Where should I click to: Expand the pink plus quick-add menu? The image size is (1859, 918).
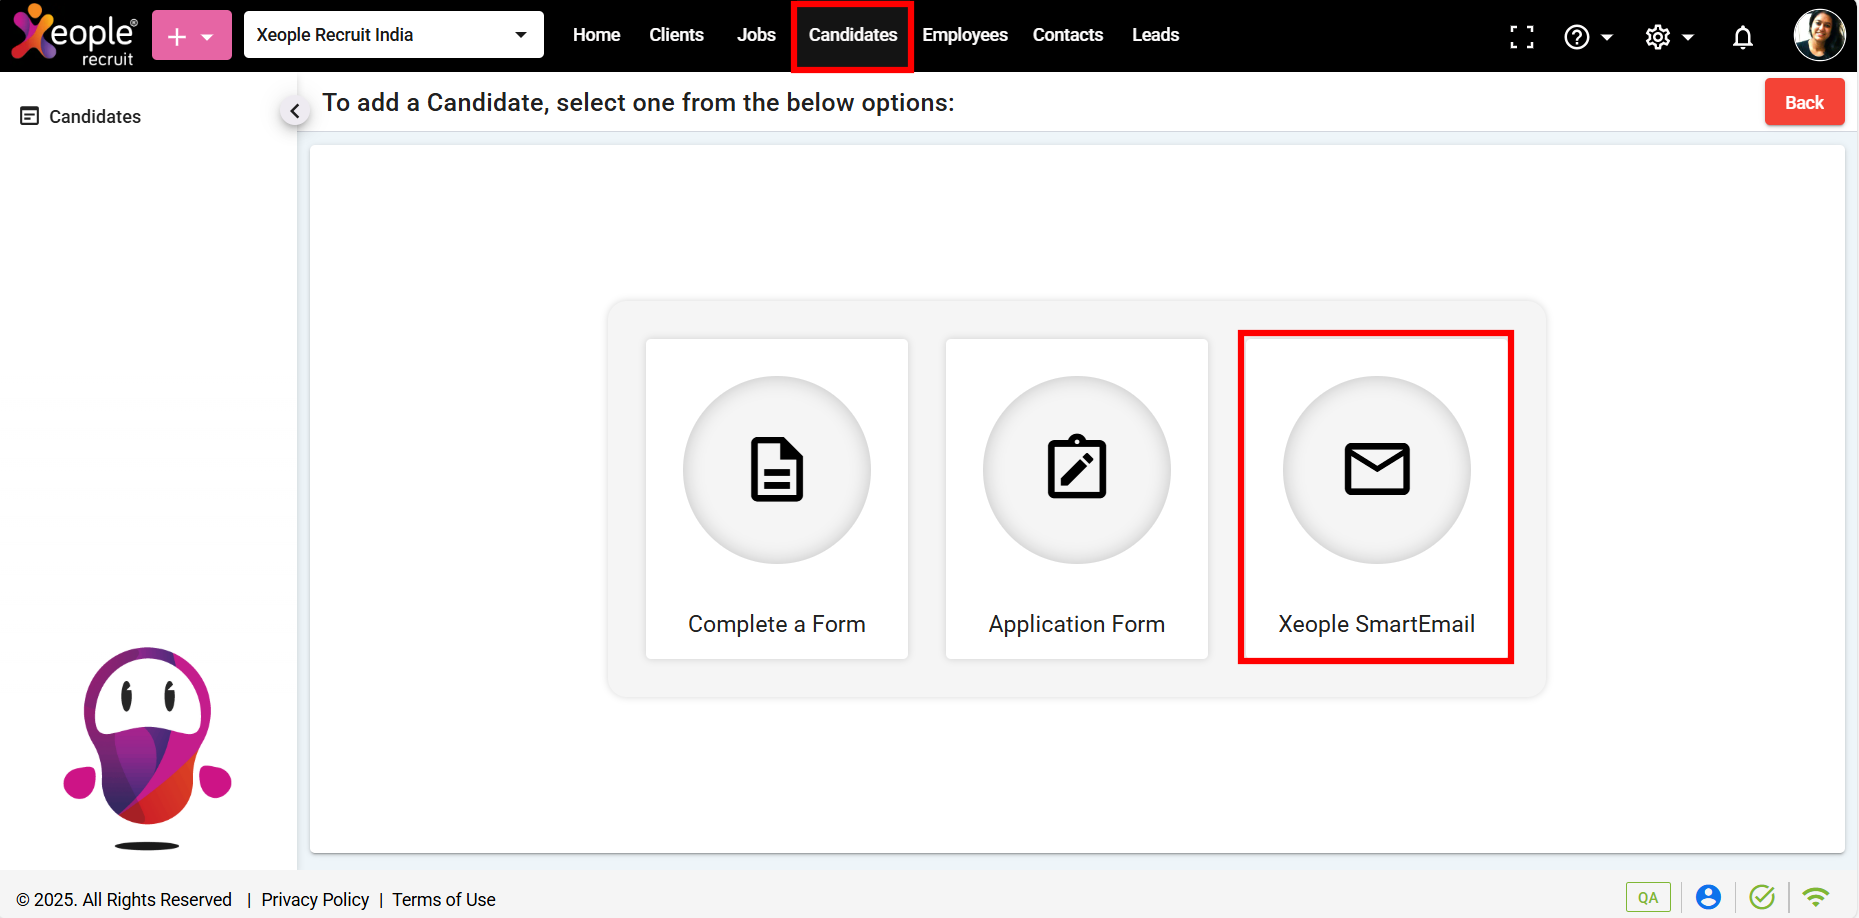tap(191, 36)
